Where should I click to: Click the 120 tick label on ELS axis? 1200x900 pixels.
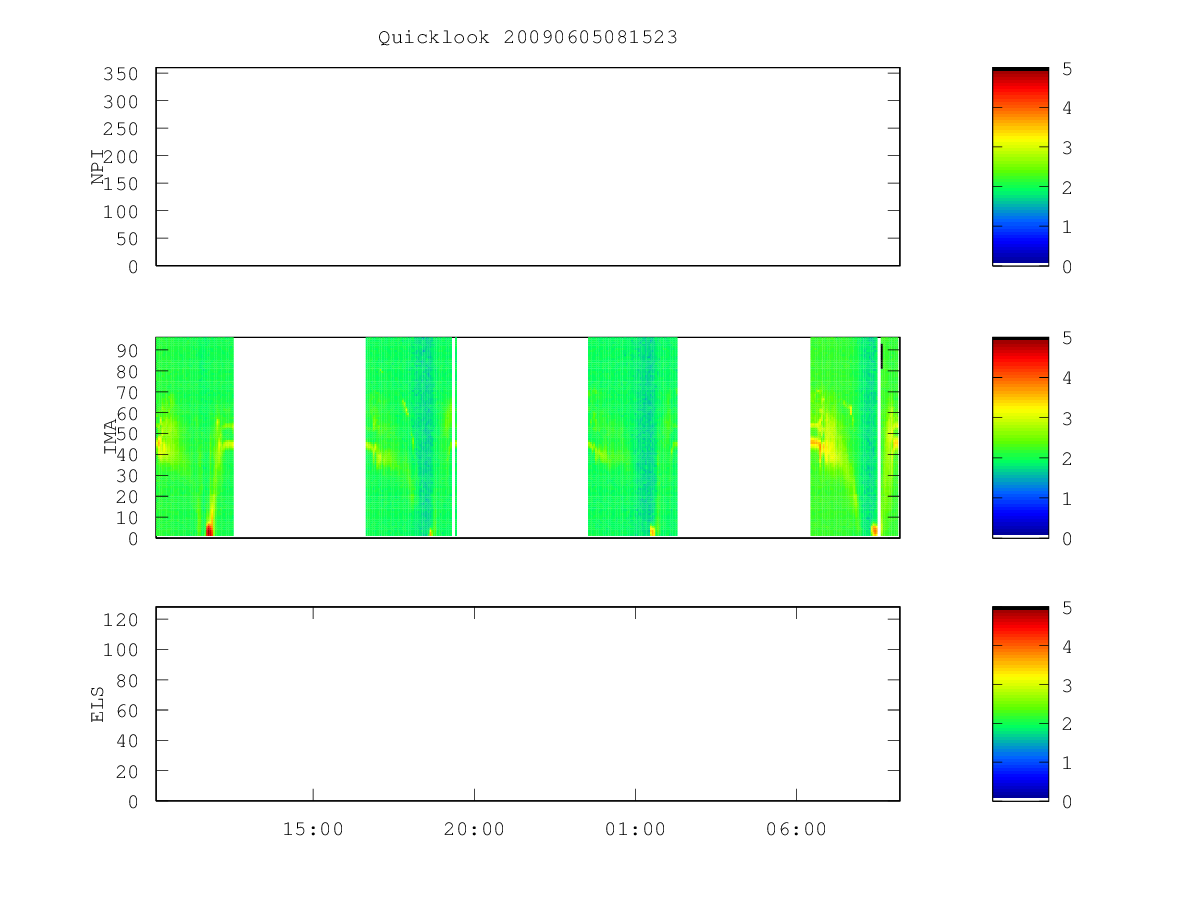point(120,619)
